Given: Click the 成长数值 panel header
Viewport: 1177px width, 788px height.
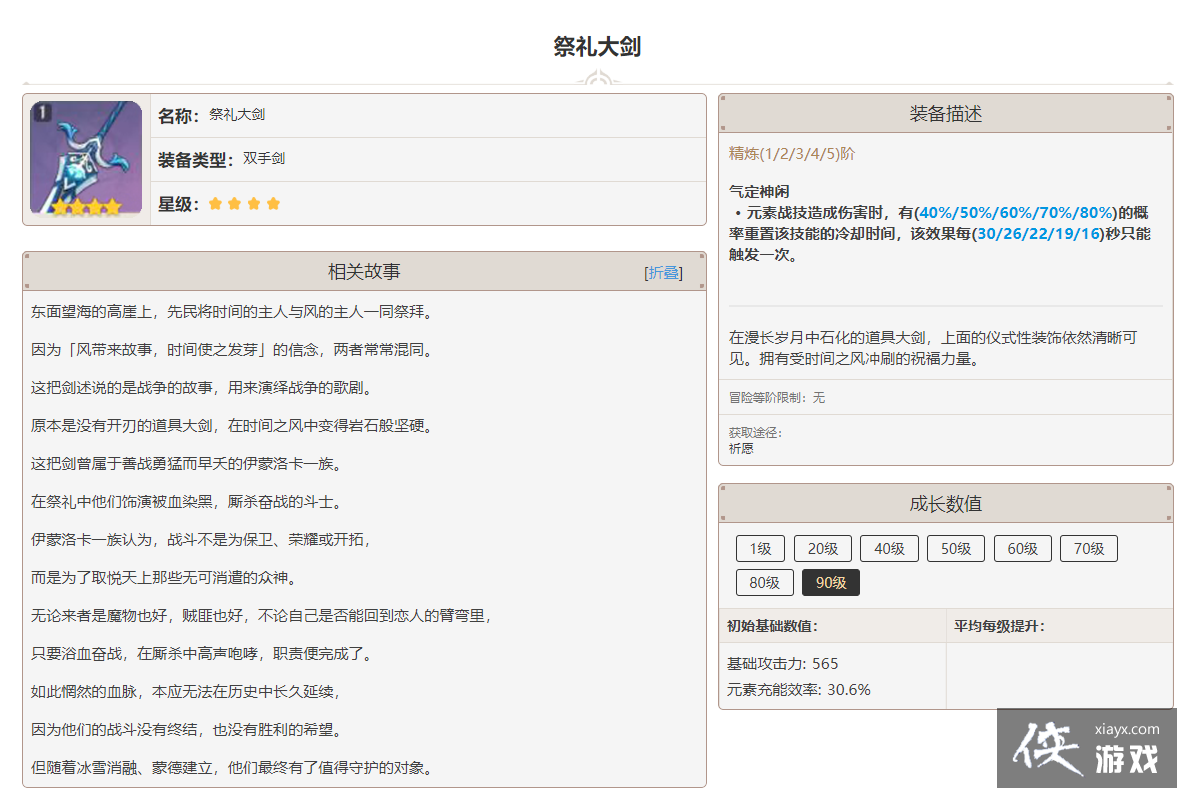Looking at the screenshot, I should click(x=945, y=504).
